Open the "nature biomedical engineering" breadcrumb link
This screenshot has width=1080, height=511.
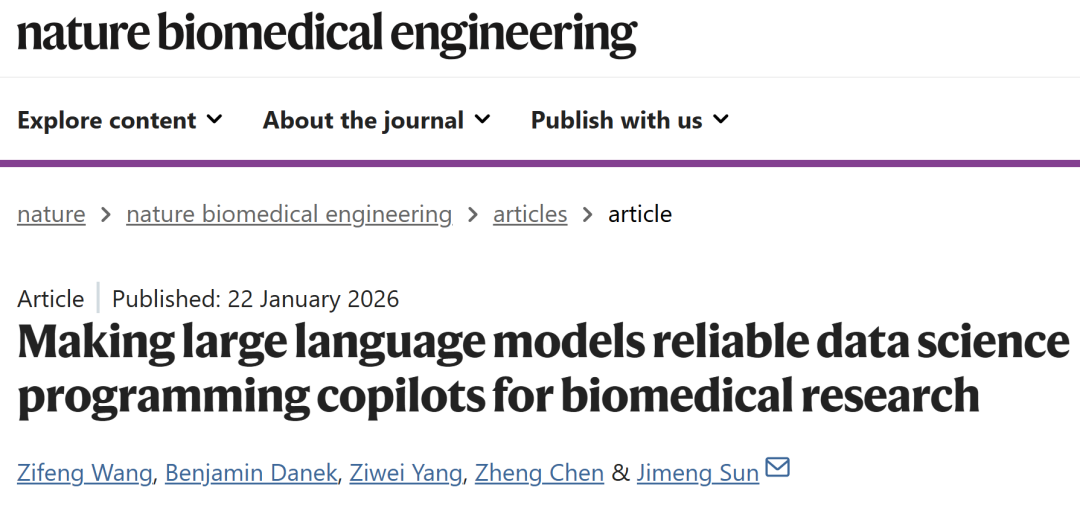[289, 214]
